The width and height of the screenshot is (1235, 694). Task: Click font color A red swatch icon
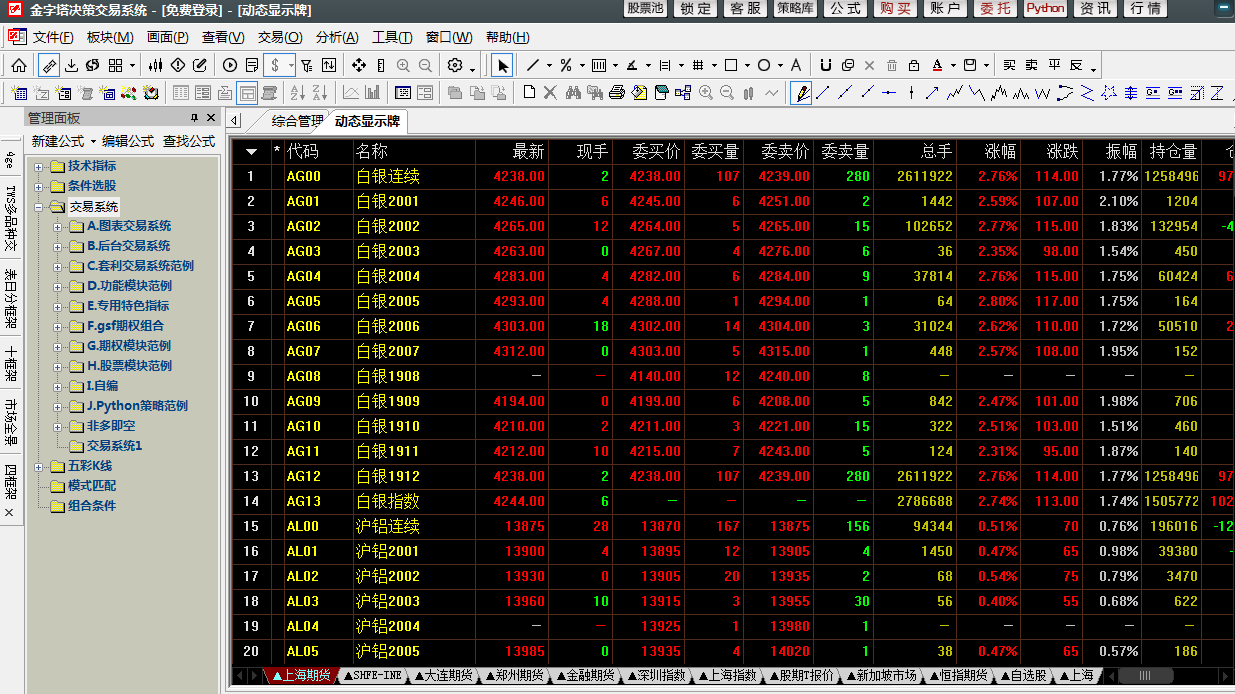[x=938, y=65]
